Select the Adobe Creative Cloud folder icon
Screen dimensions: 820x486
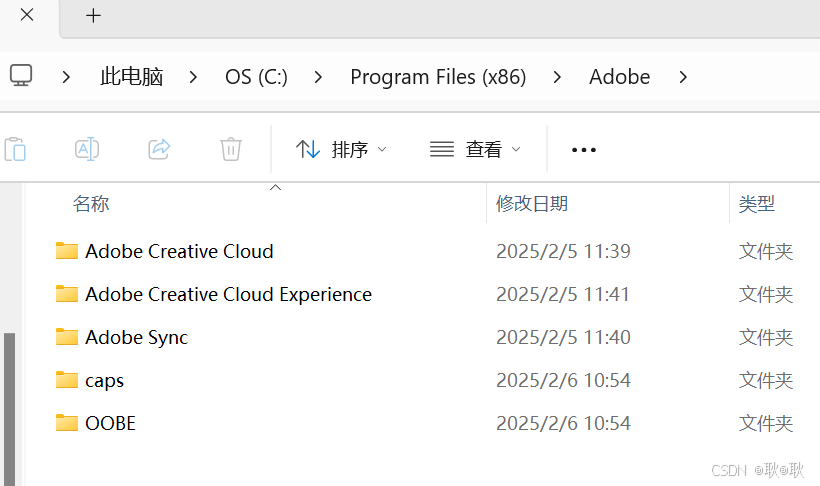pos(67,251)
